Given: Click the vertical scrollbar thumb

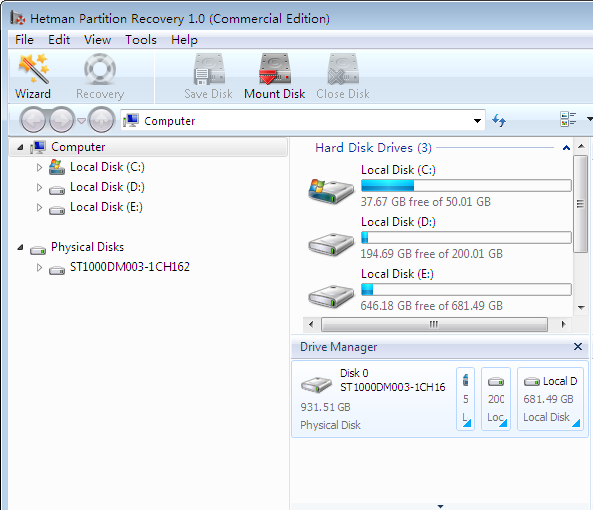Looking at the screenshot, I should pos(581,204).
